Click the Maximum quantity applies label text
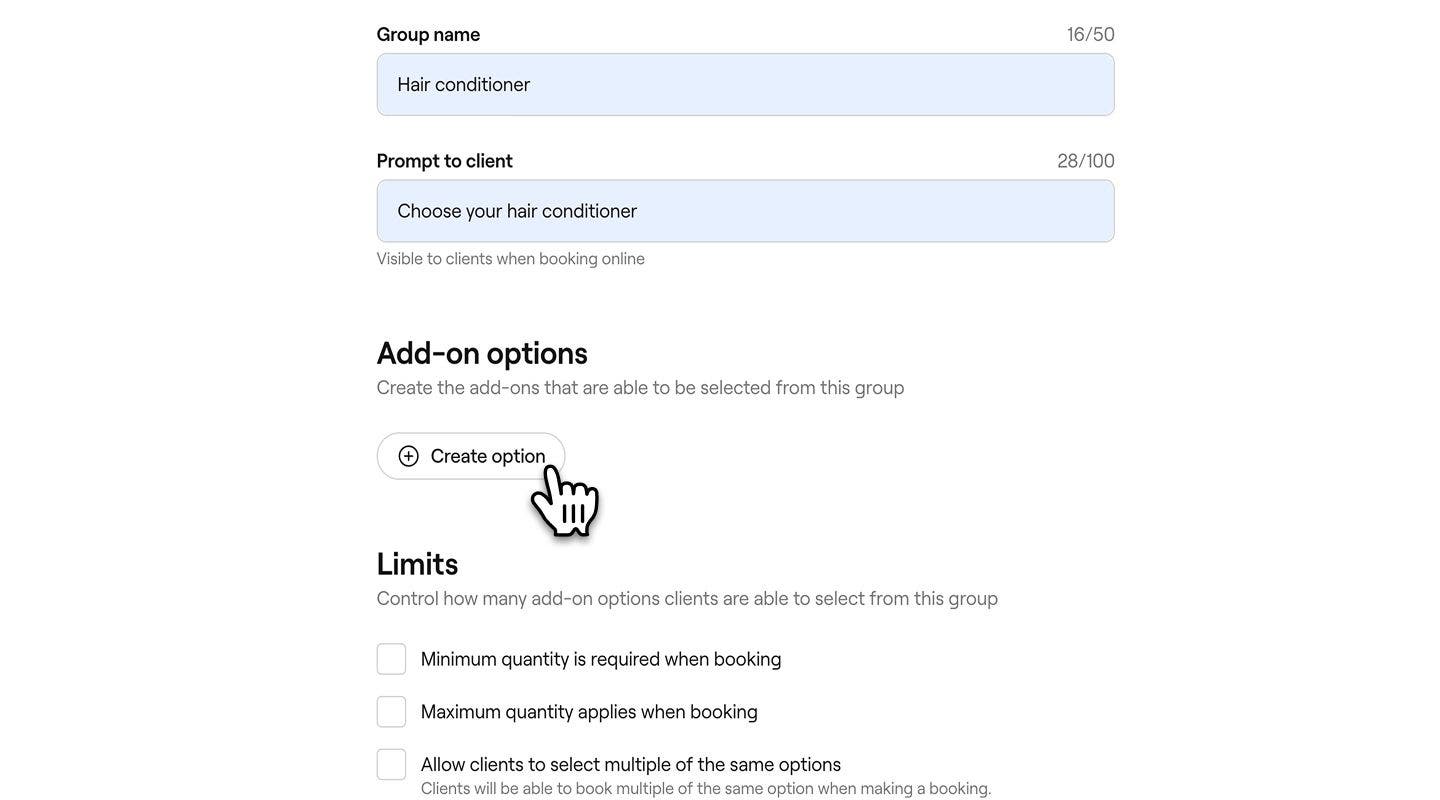The height and width of the screenshot is (800, 1440). tap(589, 712)
